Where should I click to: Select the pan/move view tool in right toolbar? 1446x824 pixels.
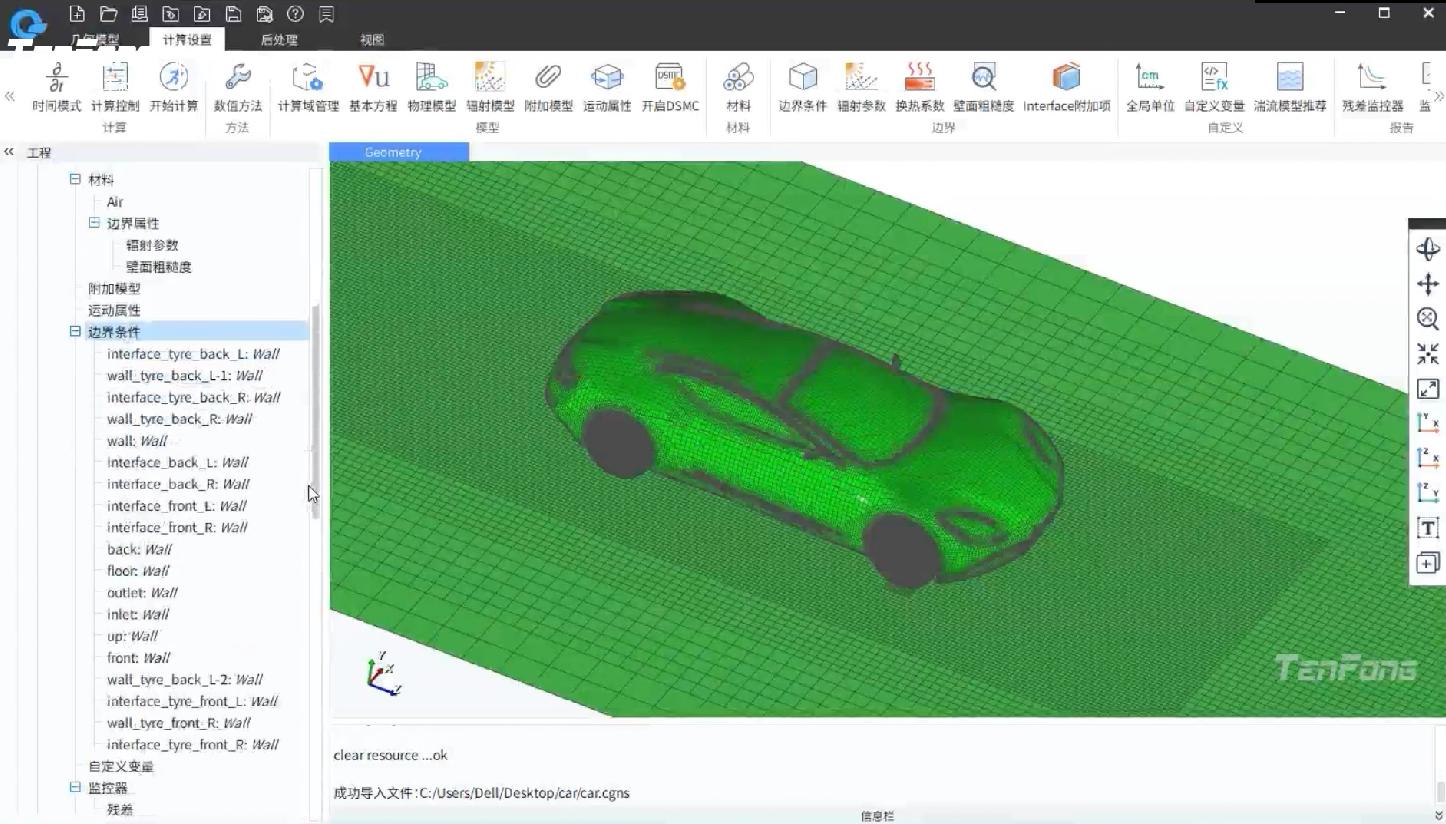[1427, 284]
